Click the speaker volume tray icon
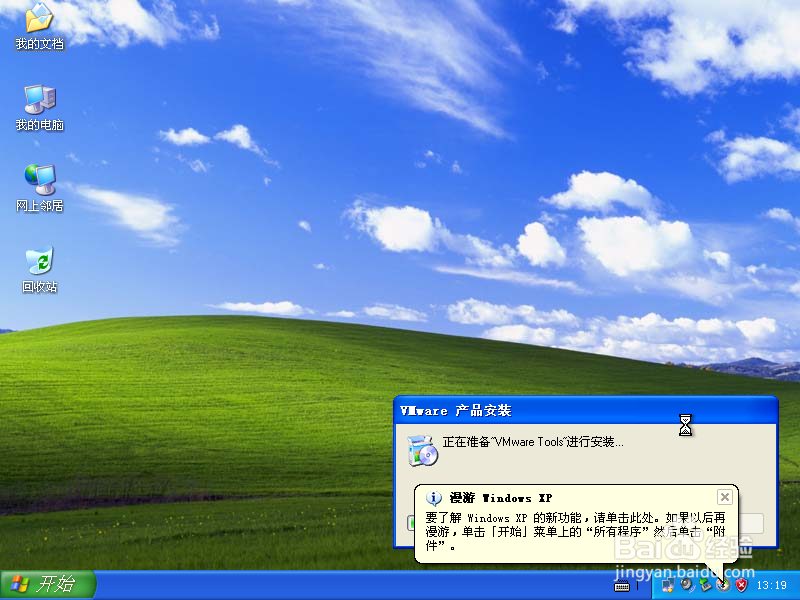 [x=687, y=585]
